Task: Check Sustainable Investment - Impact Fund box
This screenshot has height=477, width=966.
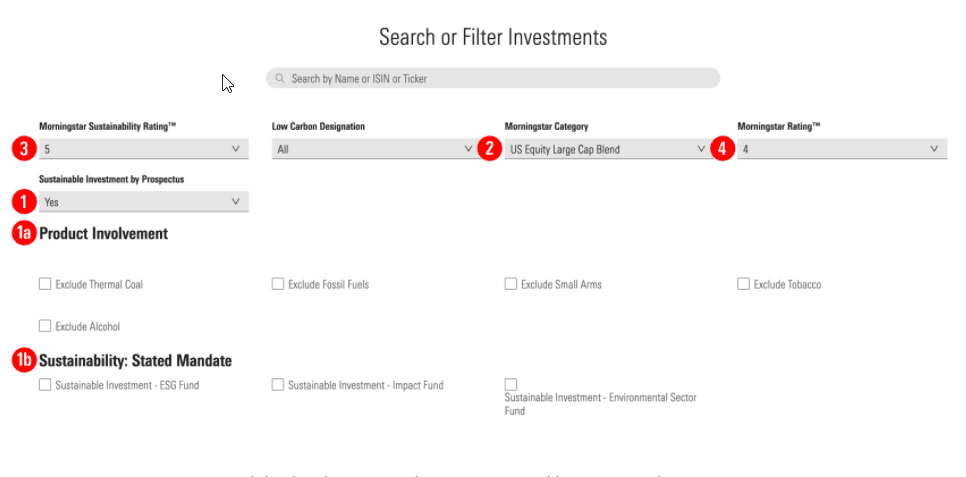Action: pos(278,385)
